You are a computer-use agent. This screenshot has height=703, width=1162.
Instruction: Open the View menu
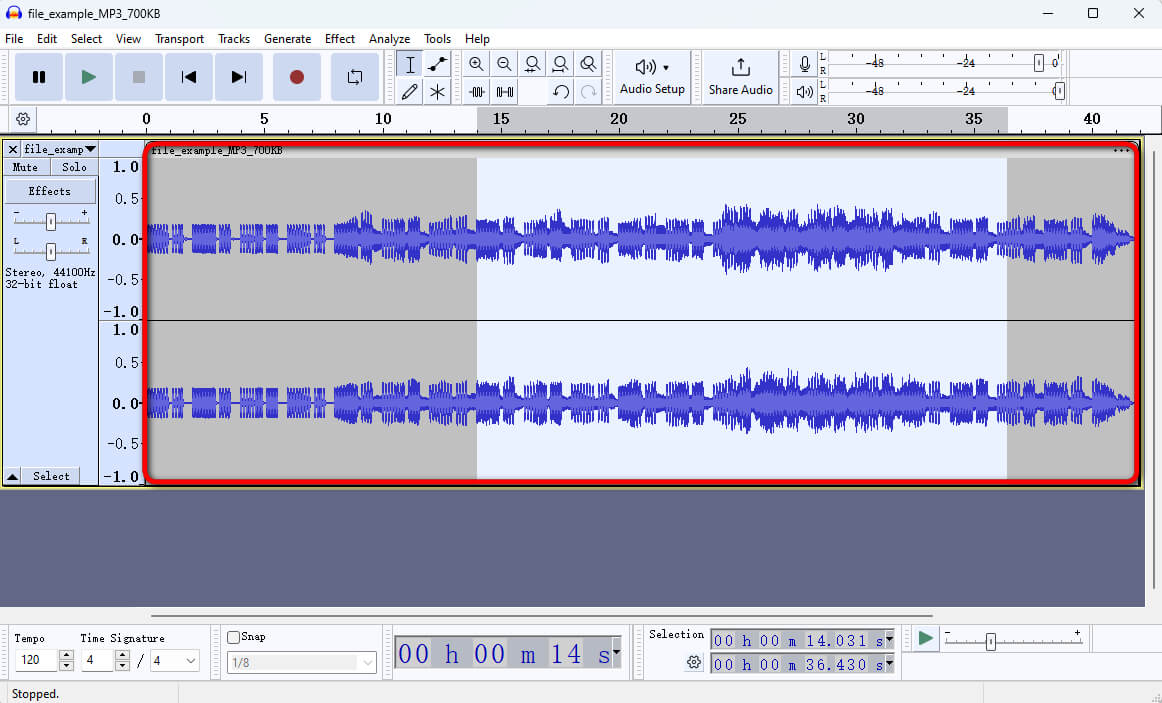click(x=128, y=39)
